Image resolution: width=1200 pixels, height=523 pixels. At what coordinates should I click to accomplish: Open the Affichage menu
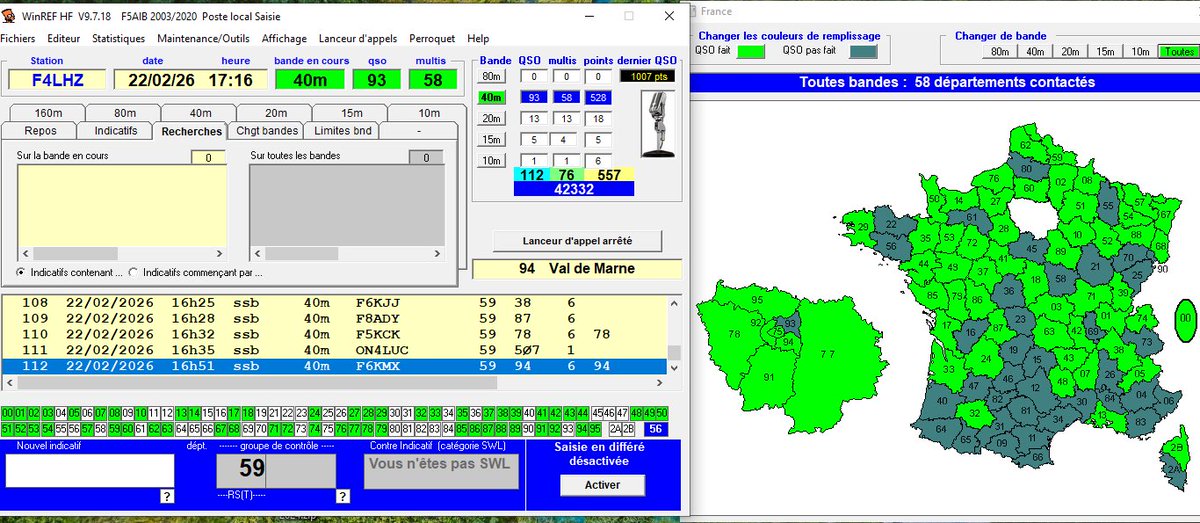(284, 38)
